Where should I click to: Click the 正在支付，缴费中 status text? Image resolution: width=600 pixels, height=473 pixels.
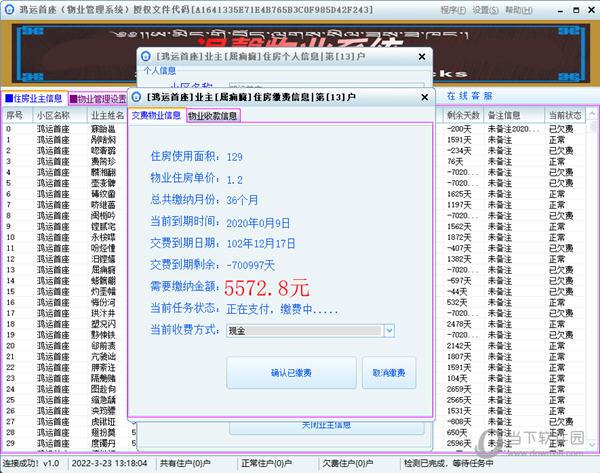282,309
